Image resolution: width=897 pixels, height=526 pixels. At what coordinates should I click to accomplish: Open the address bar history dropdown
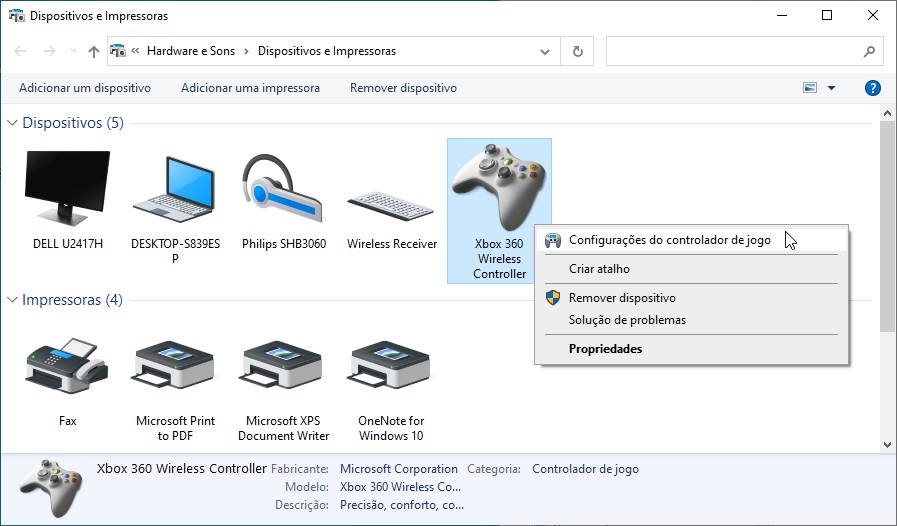tap(545, 52)
